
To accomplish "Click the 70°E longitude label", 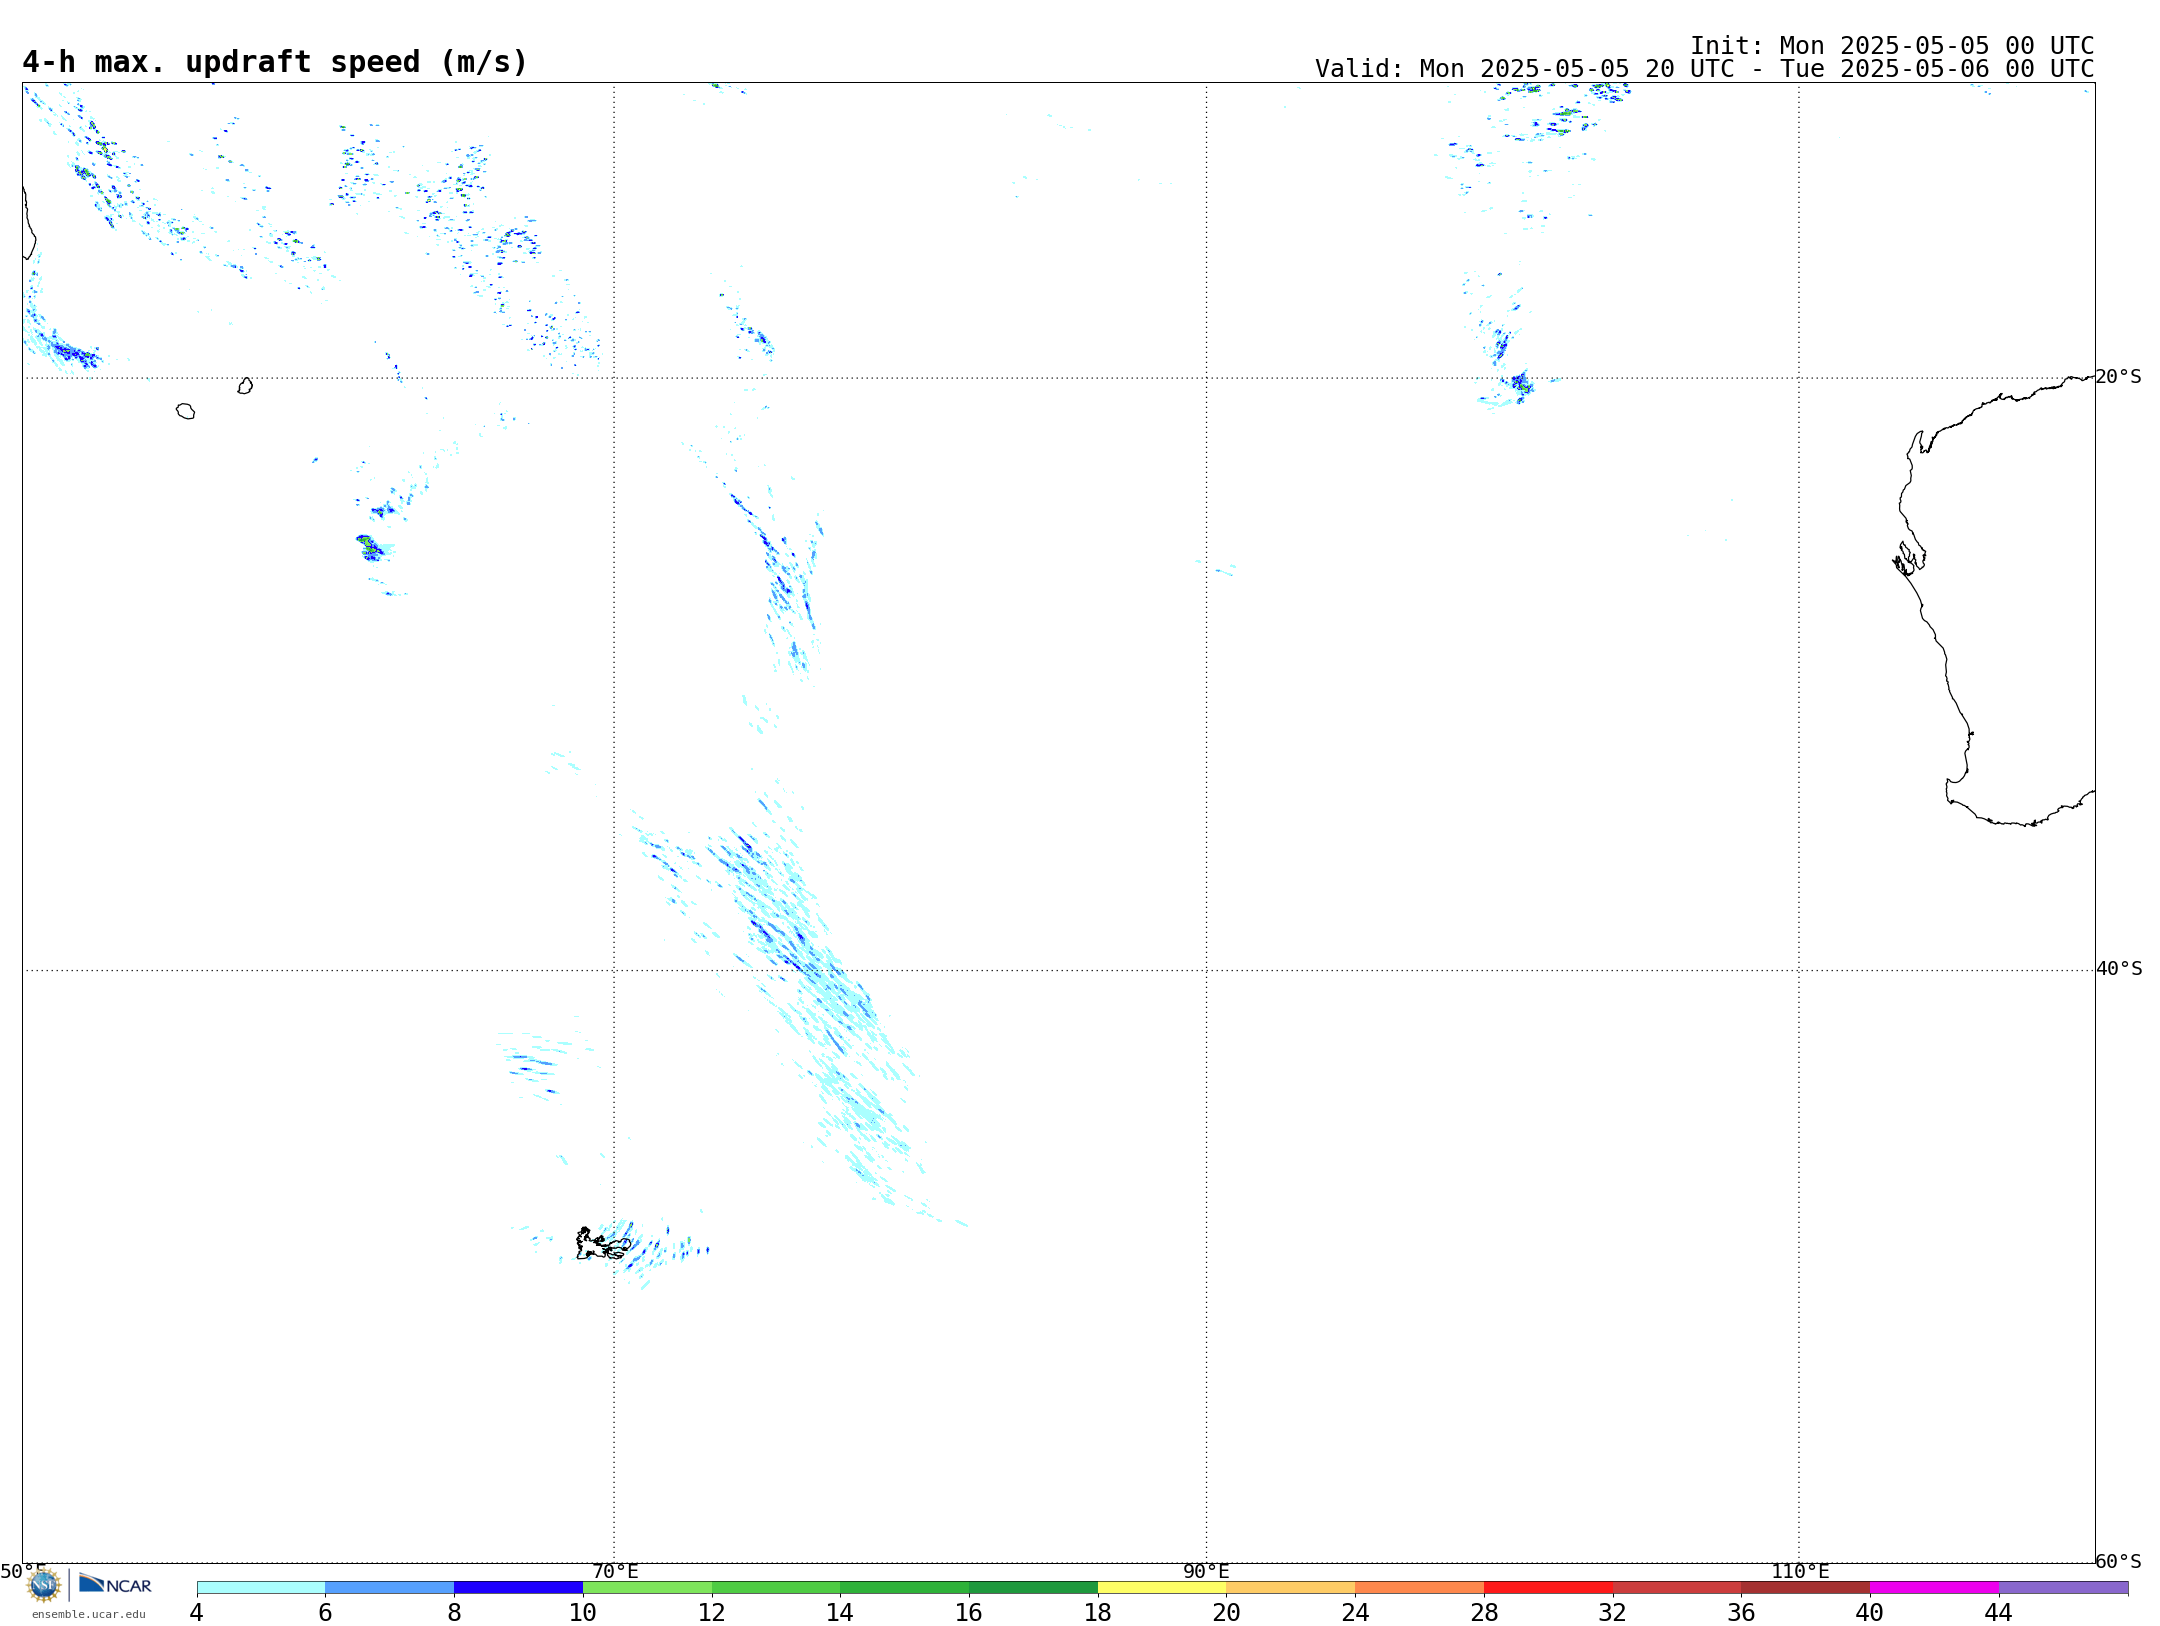I will pyautogui.click(x=615, y=1571).
